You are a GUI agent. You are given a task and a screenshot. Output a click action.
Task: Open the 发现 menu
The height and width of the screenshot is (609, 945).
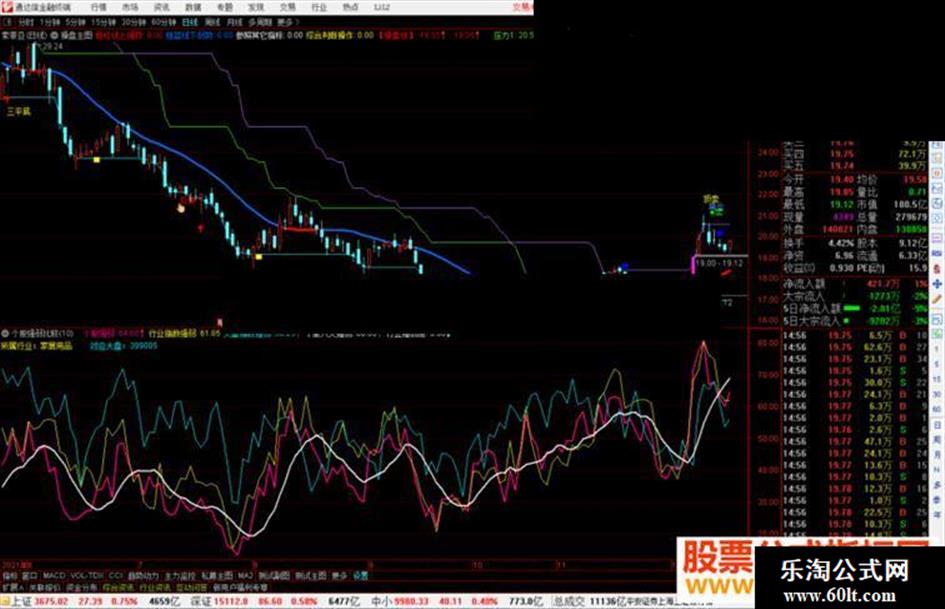256,7
